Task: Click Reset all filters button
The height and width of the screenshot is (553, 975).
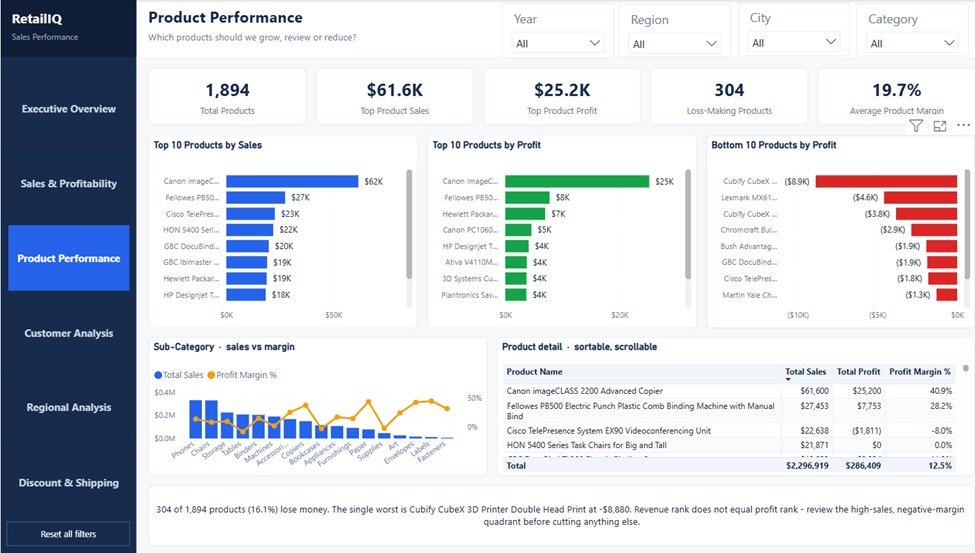Action: [68, 534]
